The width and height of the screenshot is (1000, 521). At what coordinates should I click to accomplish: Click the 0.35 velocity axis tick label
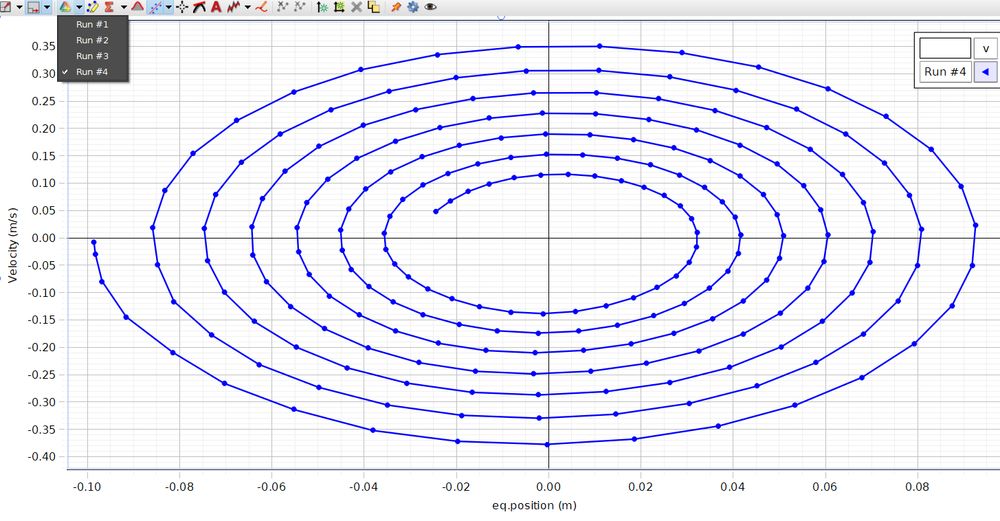pyautogui.click(x=44, y=46)
